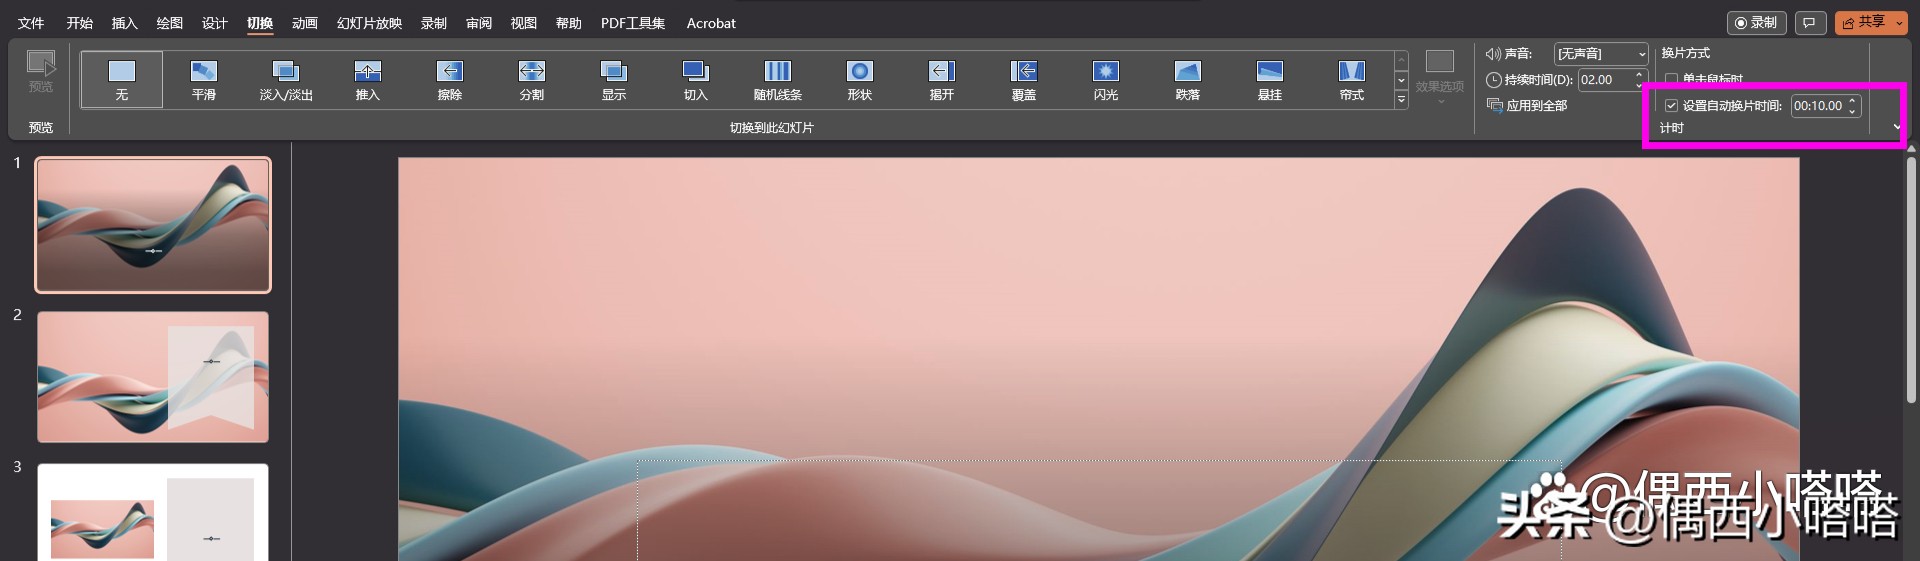This screenshot has height=561, width=1920.
Task: Click the 录制 record button at top right
Action: click(1757, 22)
